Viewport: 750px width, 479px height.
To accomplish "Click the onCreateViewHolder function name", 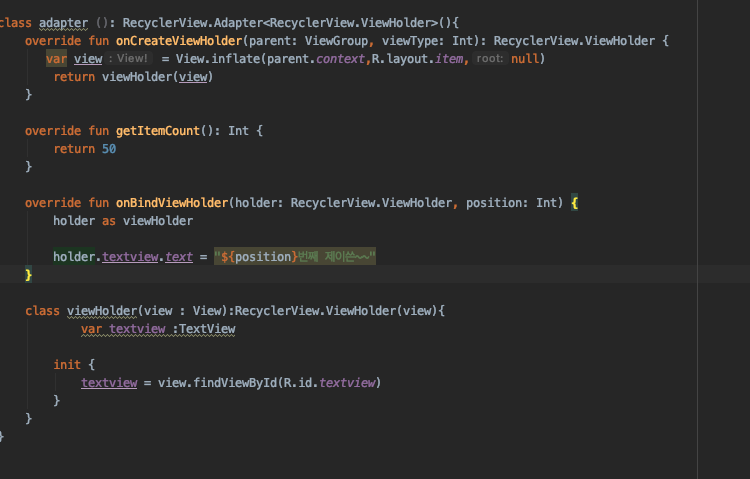I will tap(179, 41).
